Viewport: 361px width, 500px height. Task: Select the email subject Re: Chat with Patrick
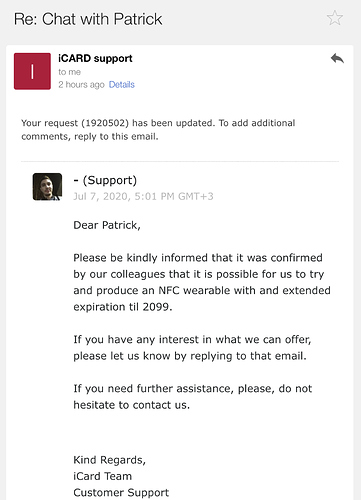click(x=88, y=19)
